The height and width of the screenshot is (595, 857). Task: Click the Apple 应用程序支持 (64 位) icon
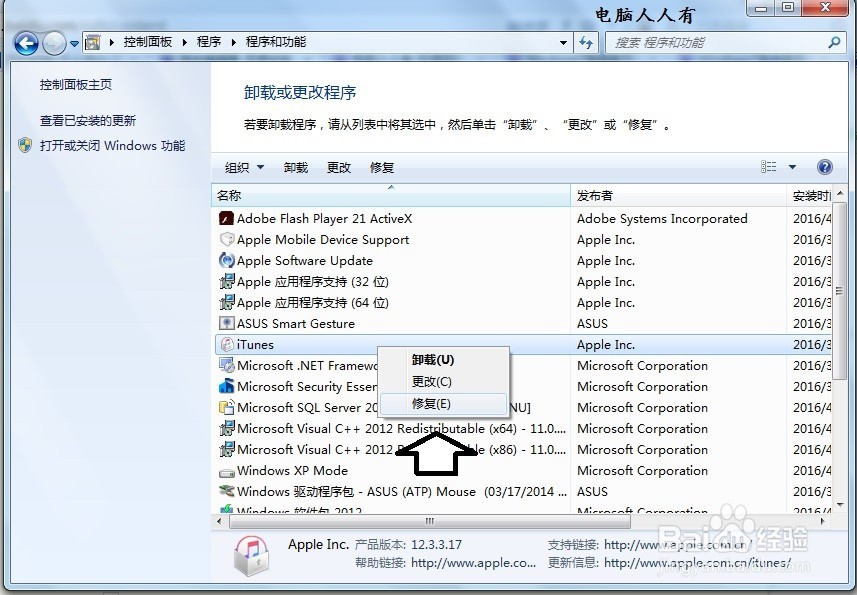pyautogui.click(x=226, y=303)
